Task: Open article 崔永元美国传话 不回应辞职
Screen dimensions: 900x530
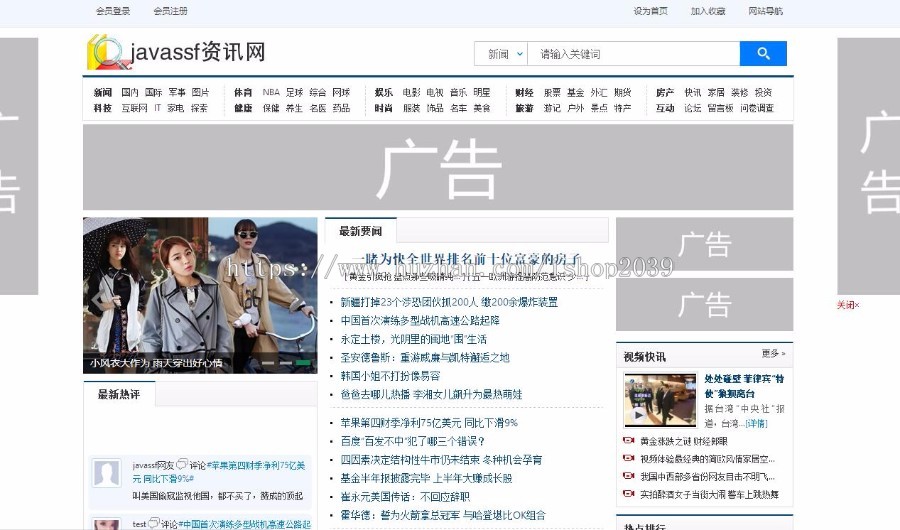Action: click(405, 496)
